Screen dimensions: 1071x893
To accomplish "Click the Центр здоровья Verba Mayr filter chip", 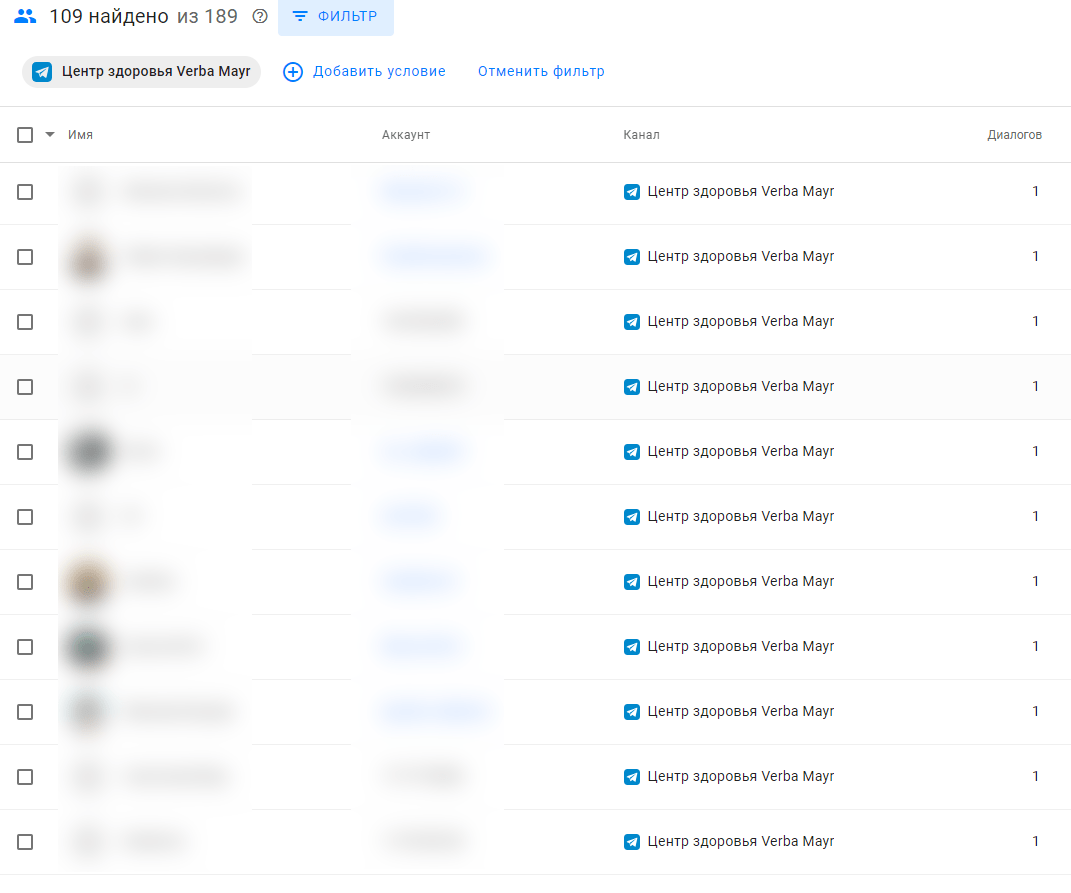I will coord(155,72).
